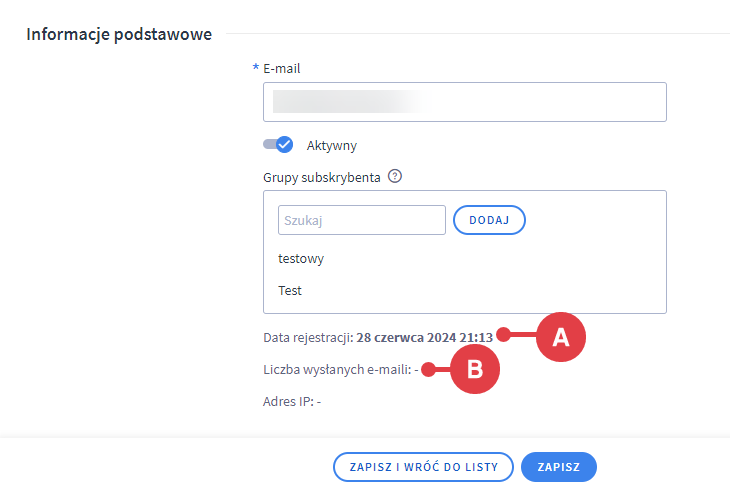Click the E-mail field label

pos(281,69)
